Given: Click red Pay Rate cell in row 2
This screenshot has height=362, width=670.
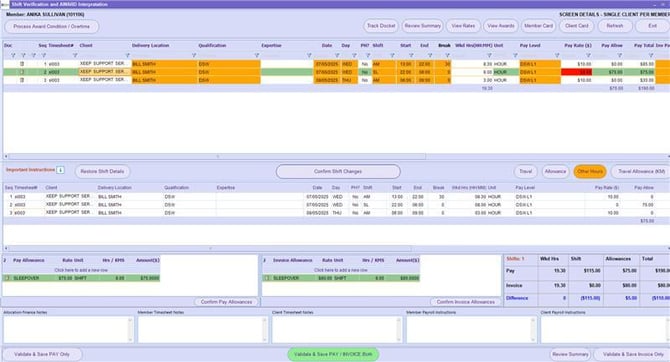Looking at the screenshot, I should click(577, 72).
